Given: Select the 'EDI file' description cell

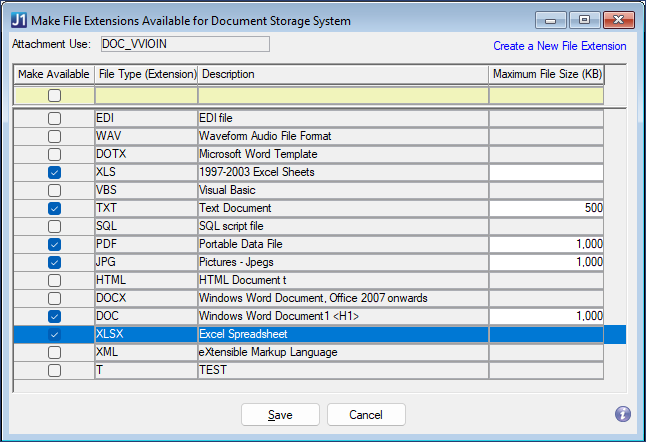Looking at the screenshot, I should pos(343,118).
